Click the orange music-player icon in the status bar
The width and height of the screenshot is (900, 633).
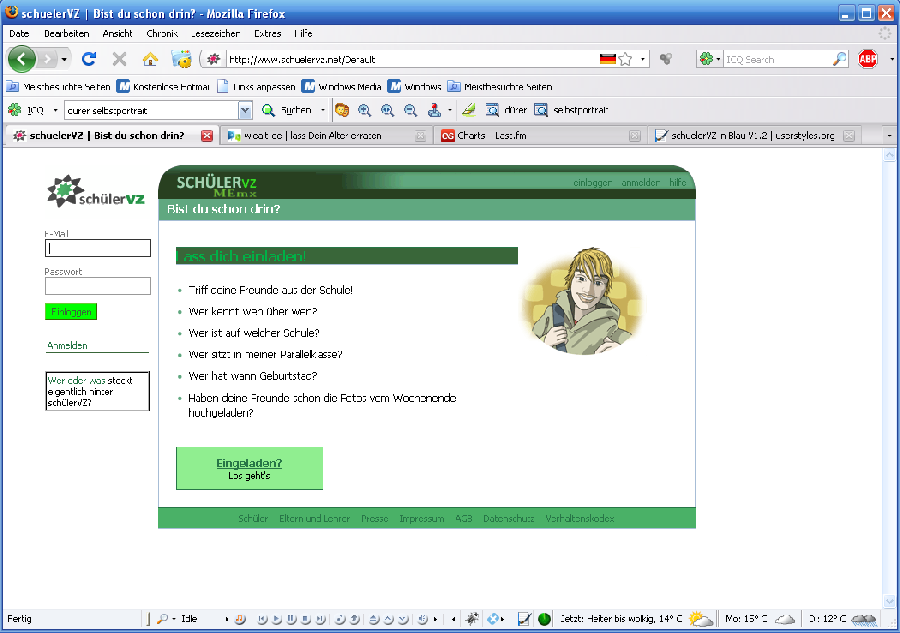240,619
